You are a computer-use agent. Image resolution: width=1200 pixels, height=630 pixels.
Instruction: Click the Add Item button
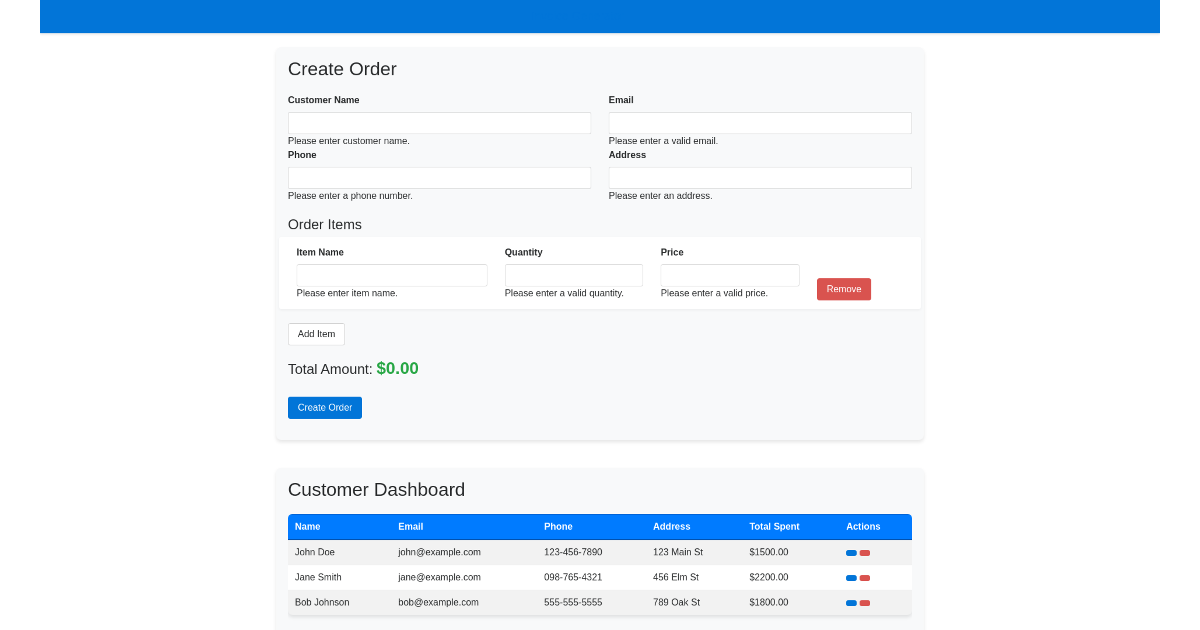coord(316,334)
